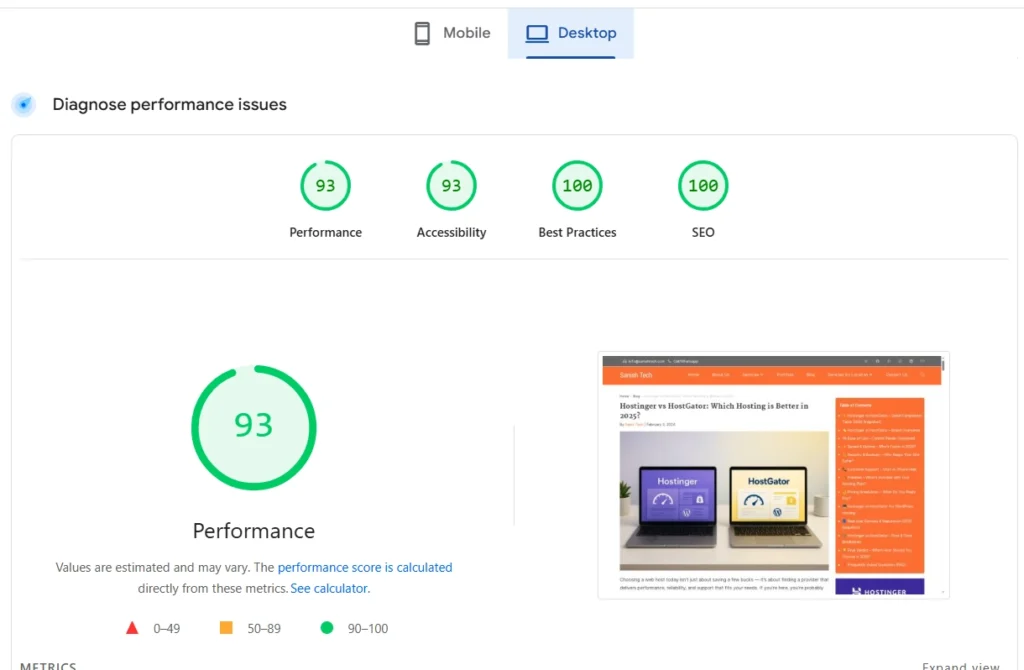1024x670 pixels.
Task: Click the '50–89' legend text
Action: click(x=264, y=628)
